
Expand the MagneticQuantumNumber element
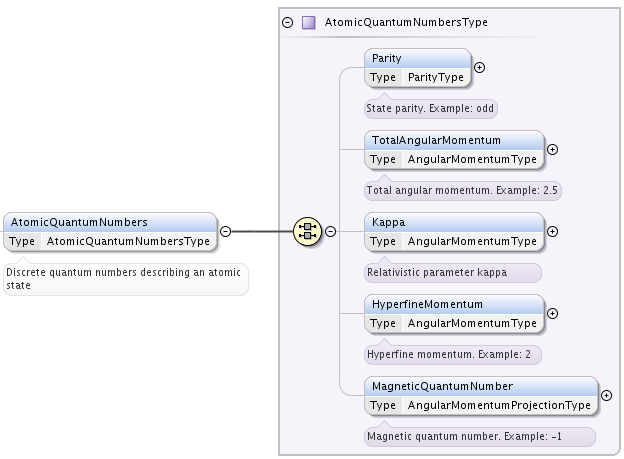click(606, 395)
